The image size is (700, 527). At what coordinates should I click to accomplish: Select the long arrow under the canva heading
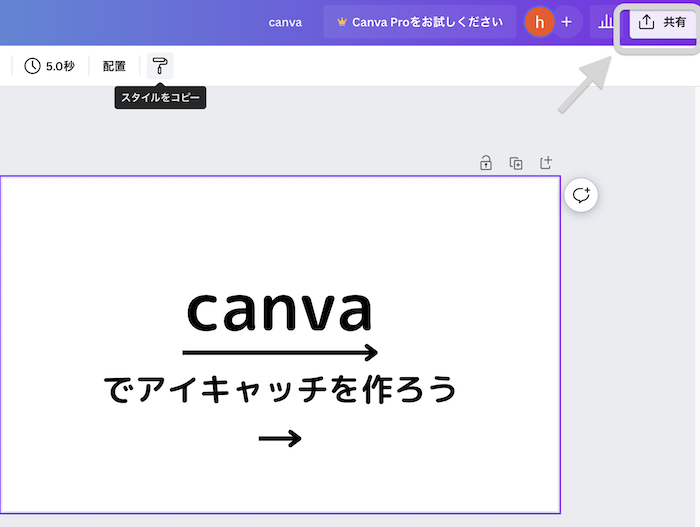pyautogui.click(x=280, y=352)
